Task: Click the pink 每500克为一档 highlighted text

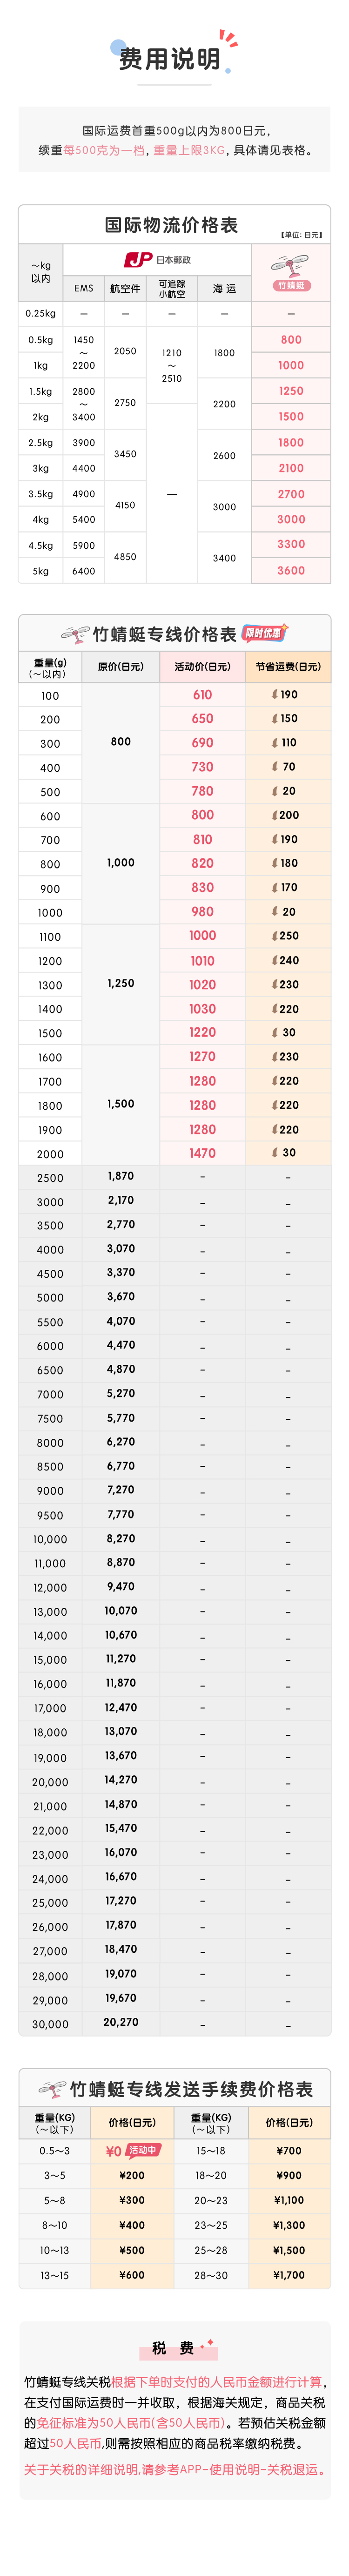Action: coord(105,150)
